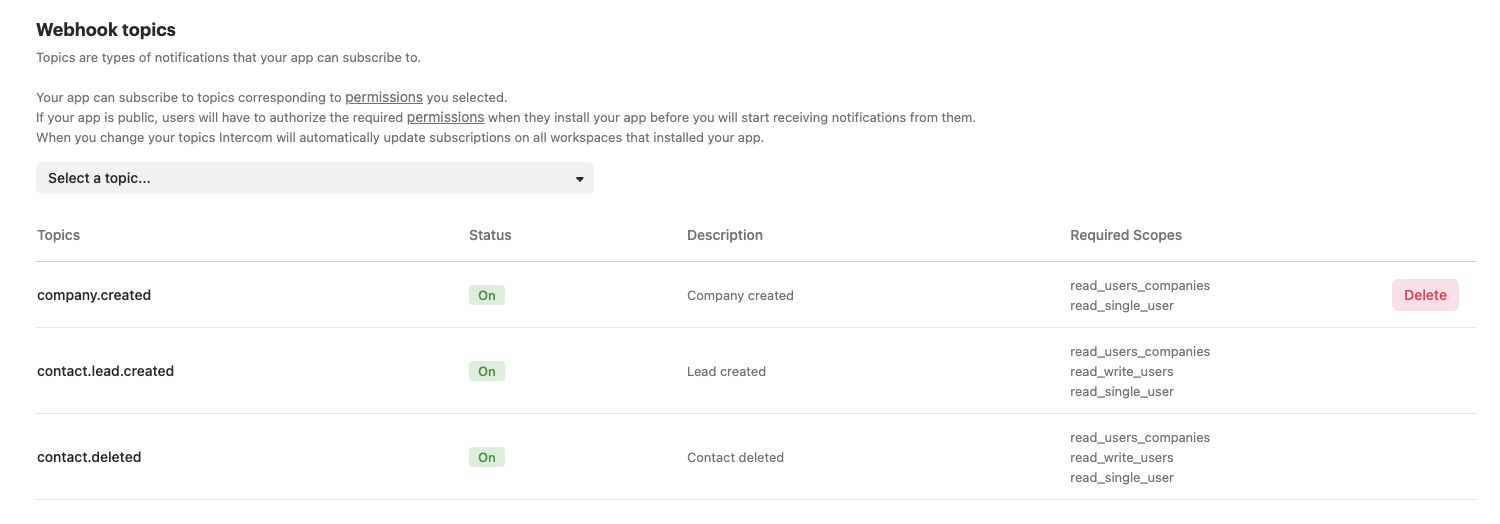The width and height of the screenshot is (1500, 524).
Task: Click the Description column header
Action: 724,235
